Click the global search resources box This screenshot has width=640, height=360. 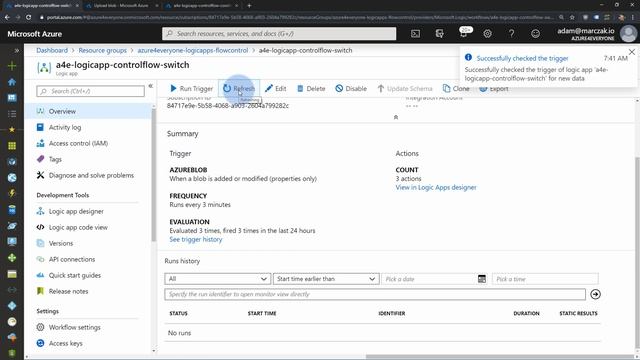click(x=279, y=33)
